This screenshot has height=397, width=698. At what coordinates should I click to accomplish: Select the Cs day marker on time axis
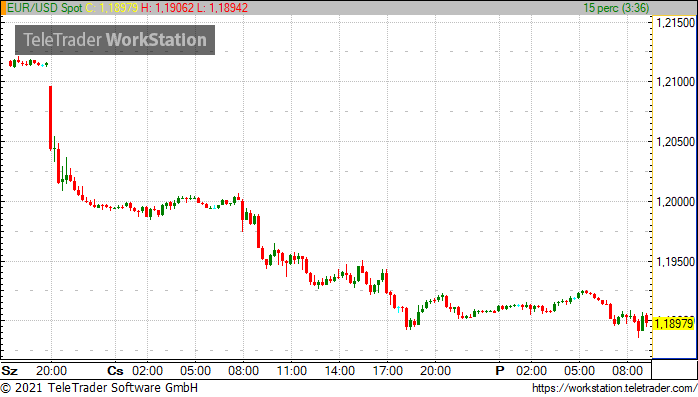click(x=115, y=371)
